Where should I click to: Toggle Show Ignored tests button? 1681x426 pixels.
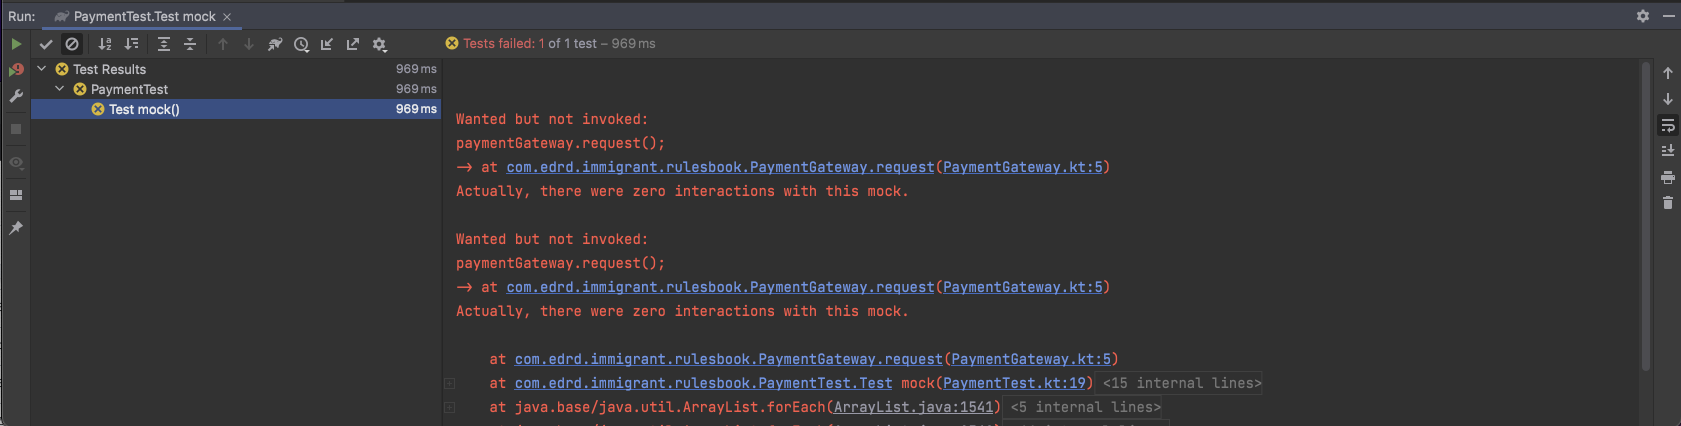click(72, 44)
